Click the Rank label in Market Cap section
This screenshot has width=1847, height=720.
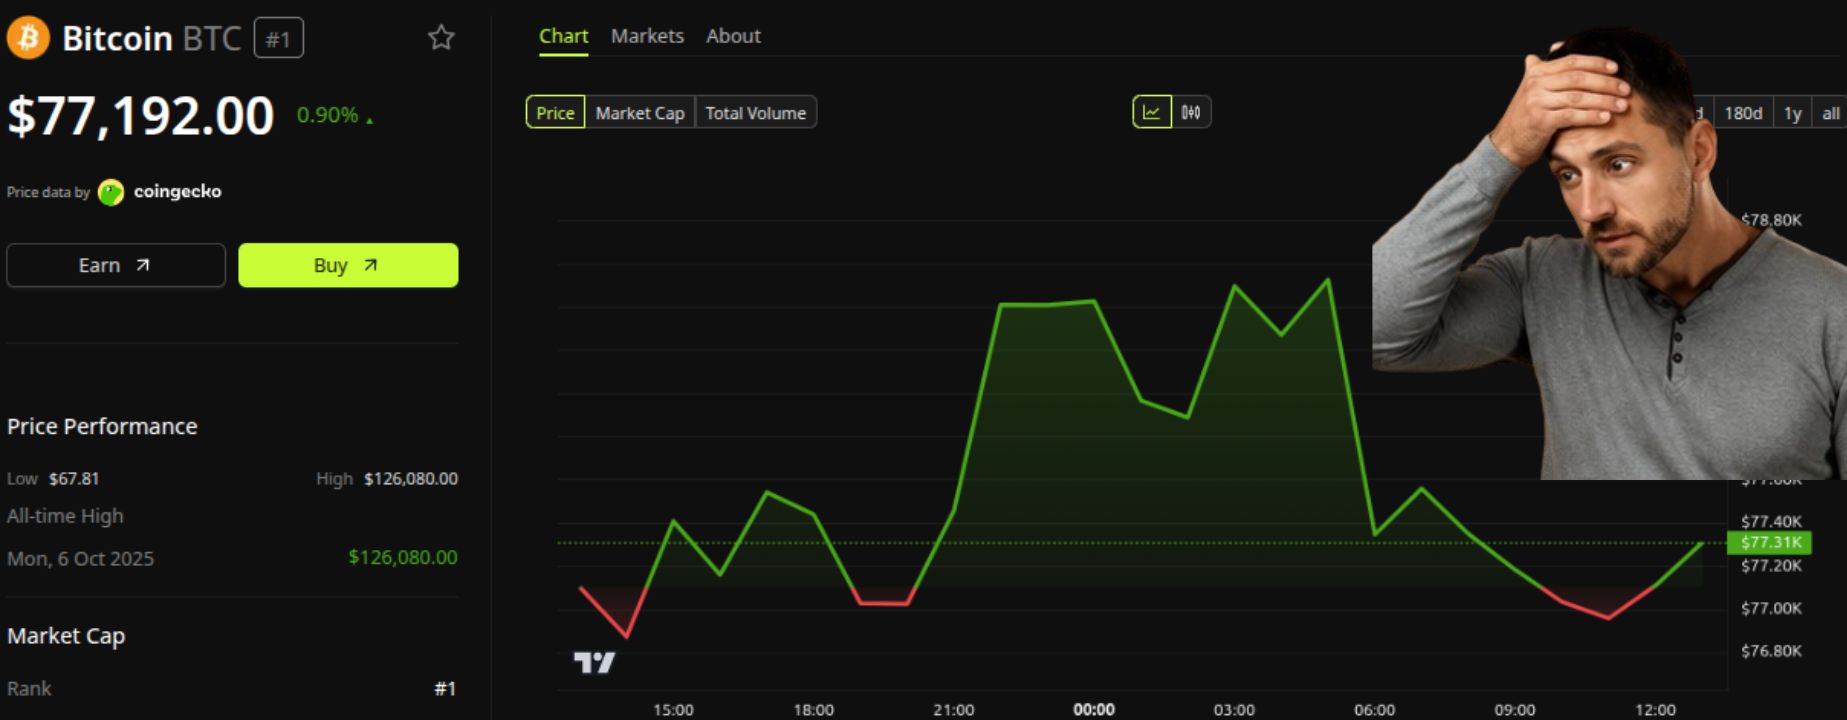pos(29,688)
